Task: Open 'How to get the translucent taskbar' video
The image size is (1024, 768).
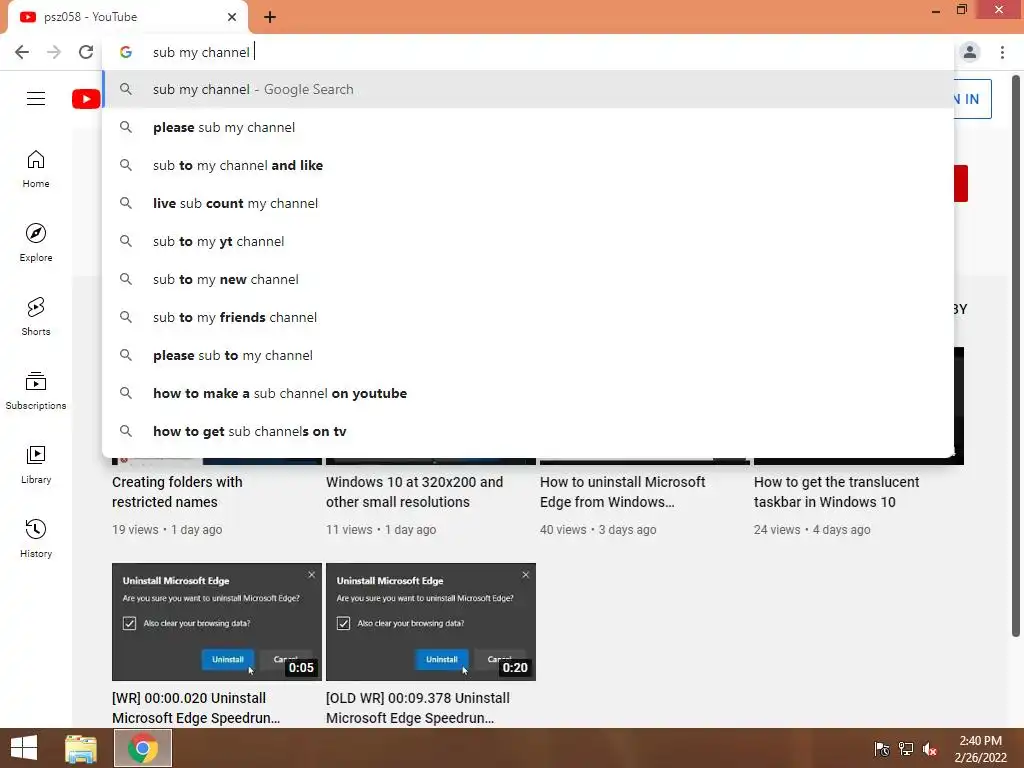Action: pyautogui.click(x=836, y=492)
